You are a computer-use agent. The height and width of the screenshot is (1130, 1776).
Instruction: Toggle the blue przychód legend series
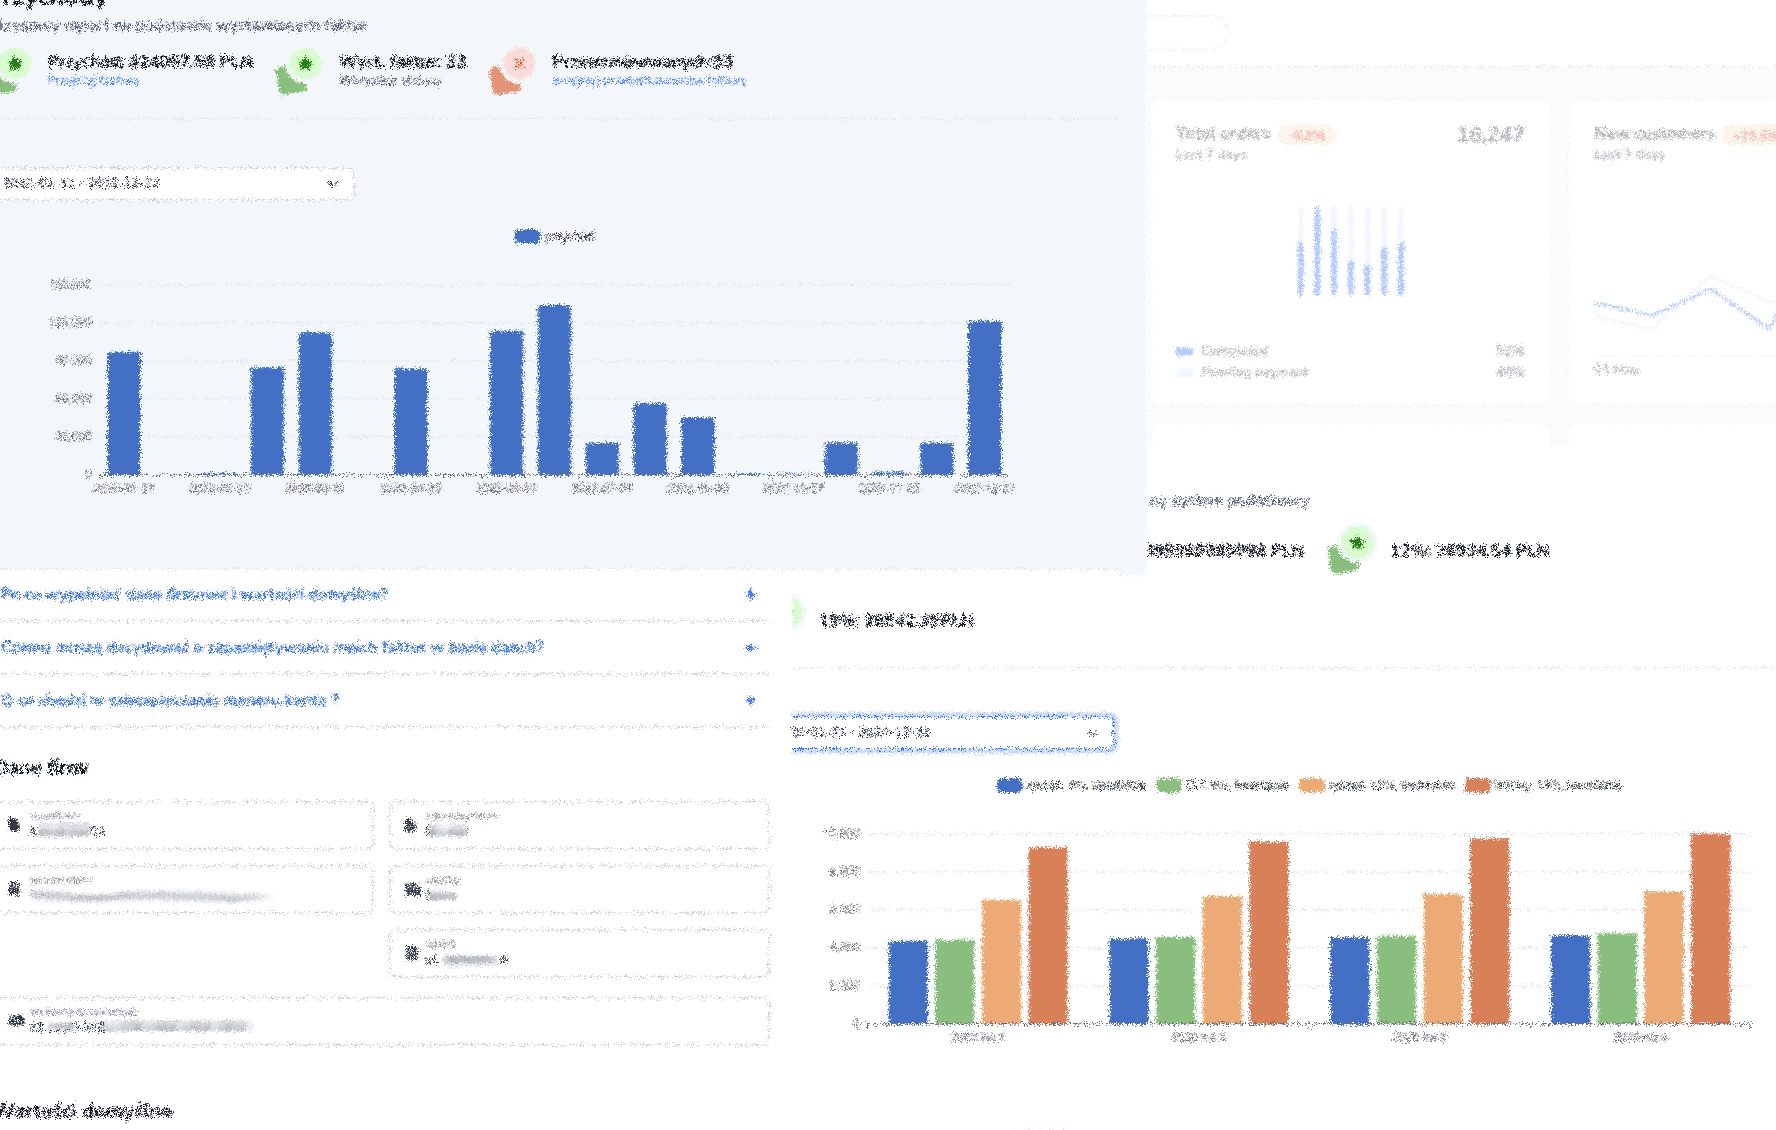coord(527,236)
